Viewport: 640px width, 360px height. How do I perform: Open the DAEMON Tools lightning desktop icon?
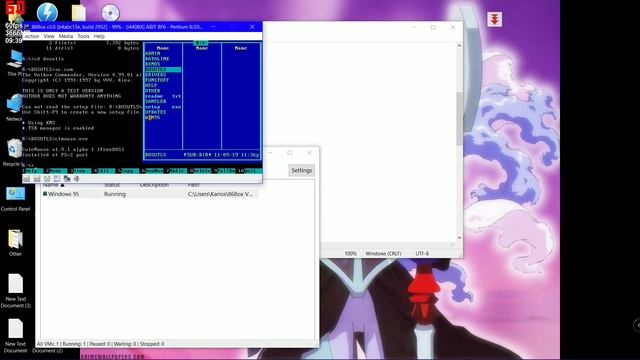tap(47, 13)
